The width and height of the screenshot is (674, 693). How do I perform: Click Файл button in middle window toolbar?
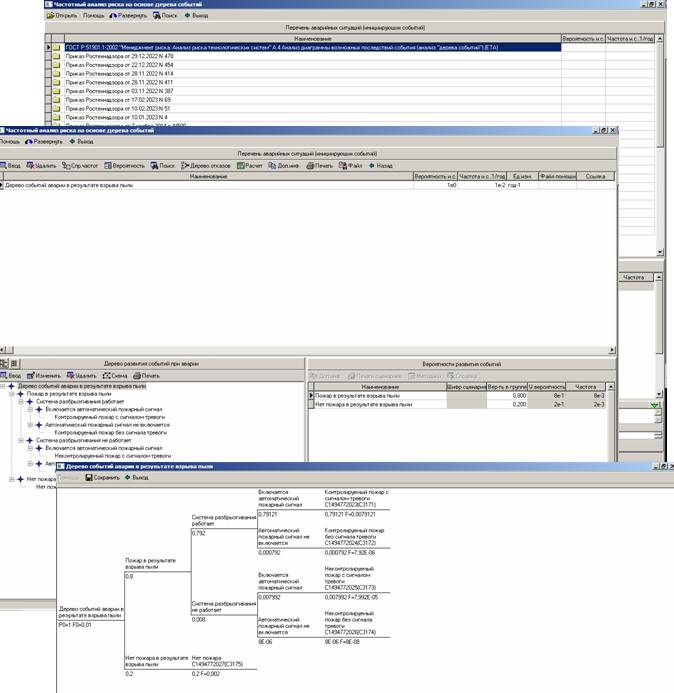[x=352, y=165]
